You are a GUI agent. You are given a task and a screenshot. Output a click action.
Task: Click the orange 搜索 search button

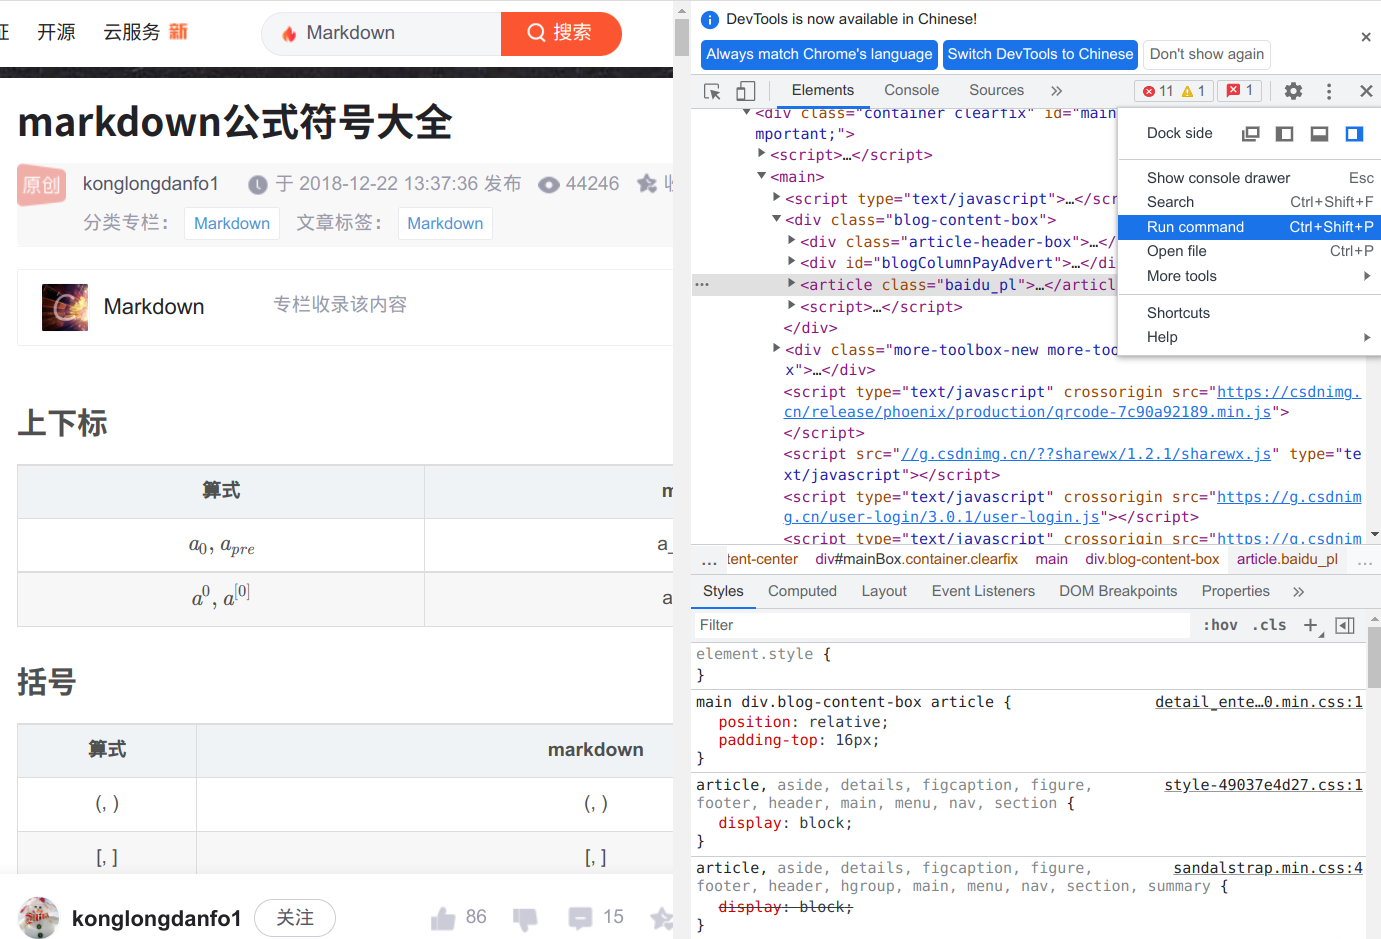point(561,33)
